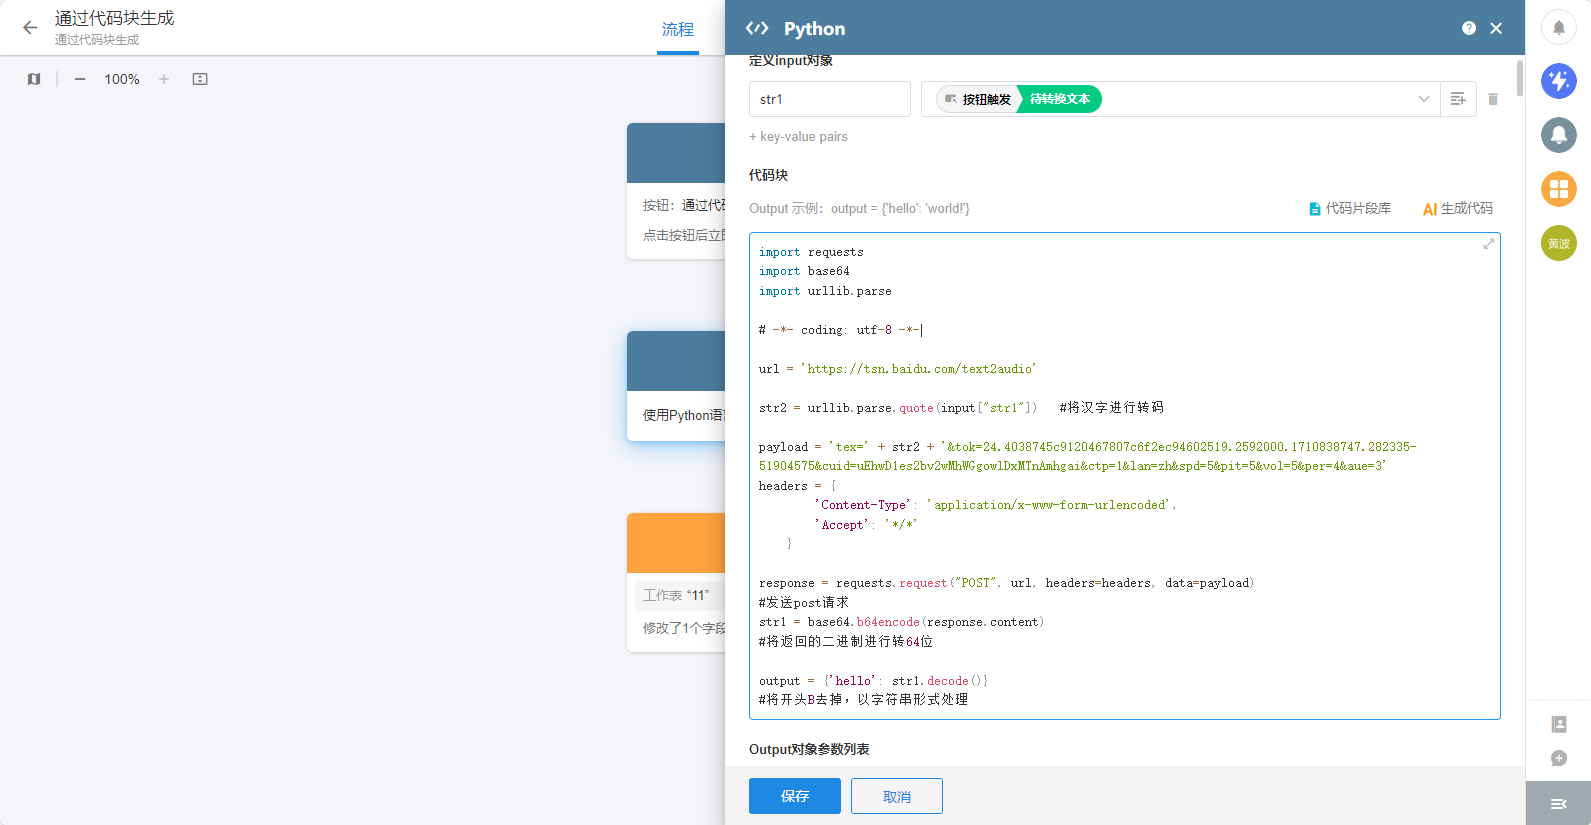Open field selector icon beside str1 value
The width and height of the screenshot is (1591, 825).
point(1458,99)
